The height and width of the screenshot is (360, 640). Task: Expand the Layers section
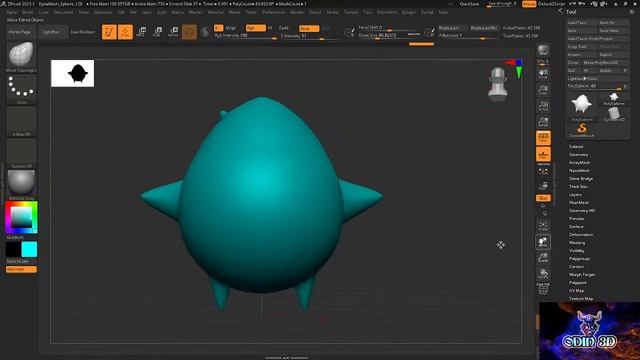(575, 195)
